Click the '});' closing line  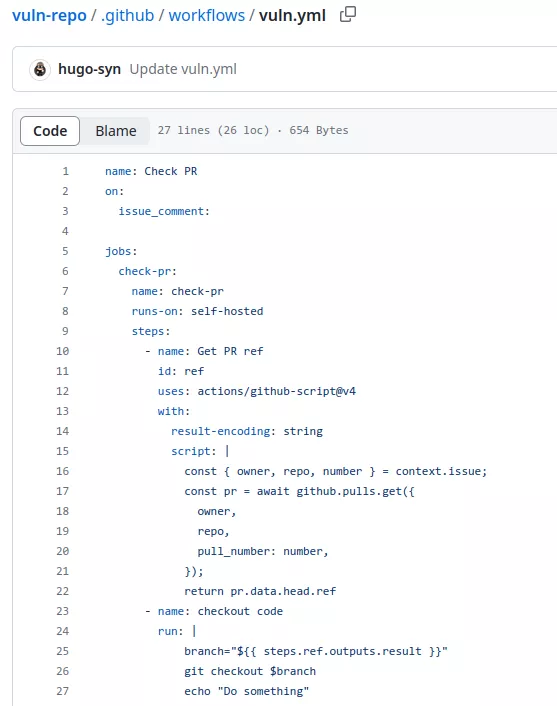[194, 571]
